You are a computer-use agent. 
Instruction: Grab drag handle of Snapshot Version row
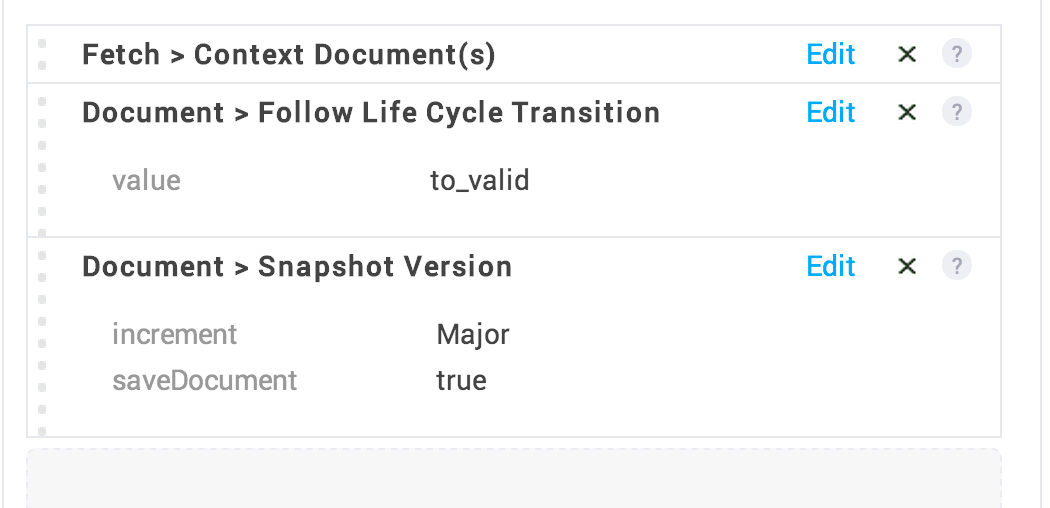point(42,343)
